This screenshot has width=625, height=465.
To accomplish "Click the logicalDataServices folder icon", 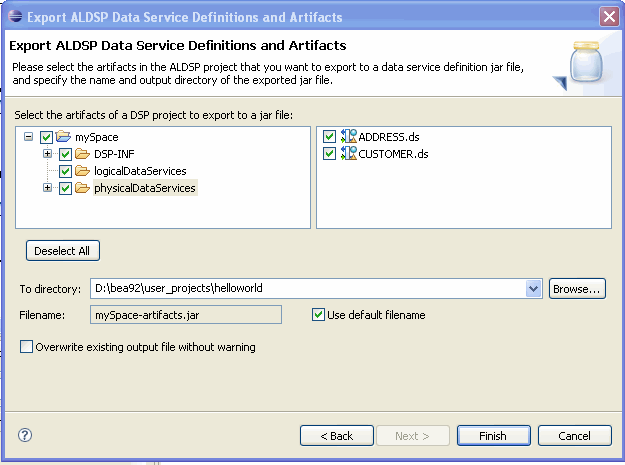I will (83, 171).
